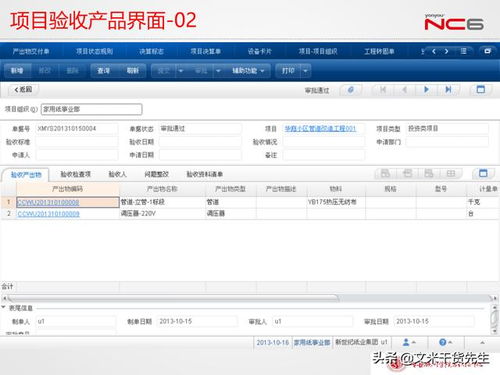This screenshot has height=375, width=500.
Task: Open the 调压器-220V product code link
Action: click(49, 214)
